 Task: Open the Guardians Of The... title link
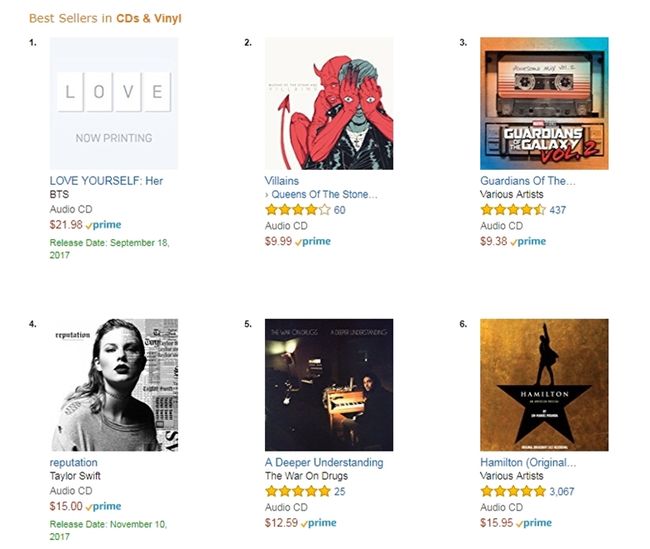(x=528, y=181)
